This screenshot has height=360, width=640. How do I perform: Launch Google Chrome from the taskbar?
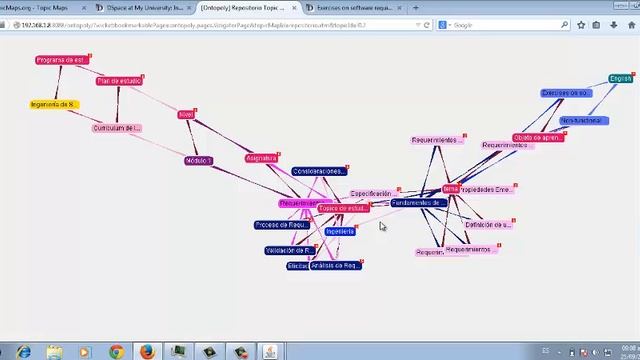117,351
